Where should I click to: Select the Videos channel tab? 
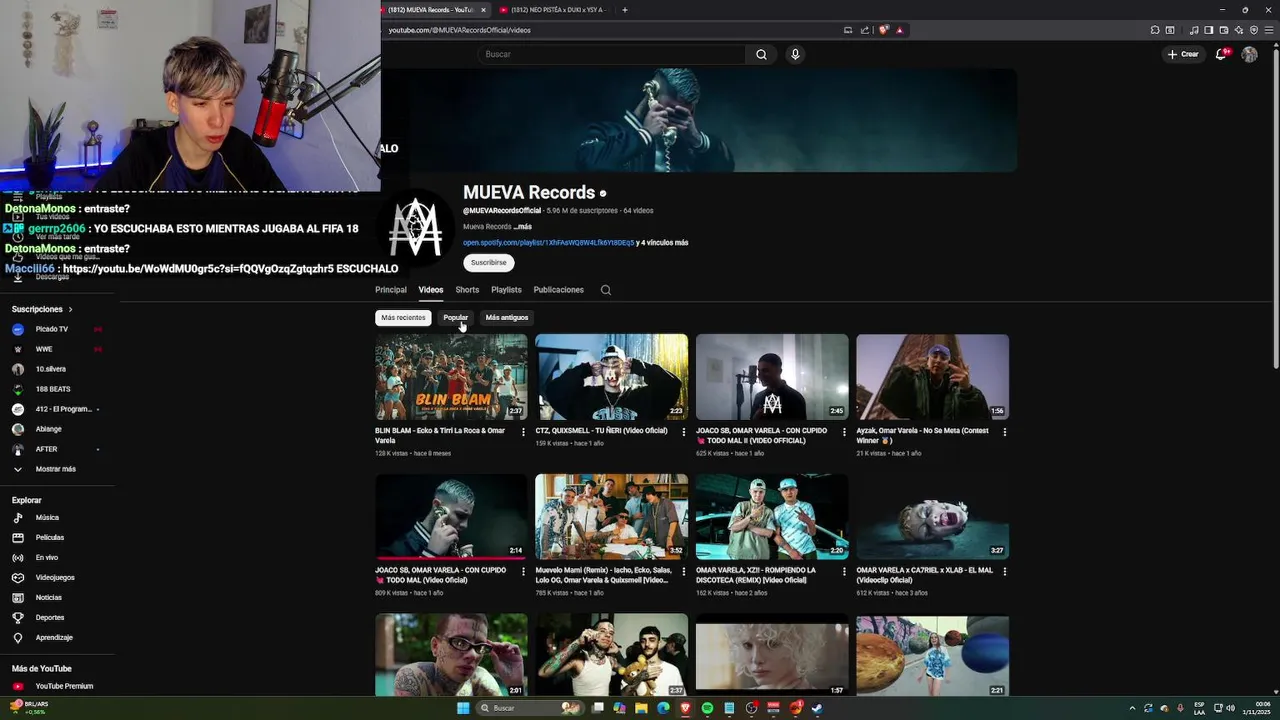pos(431,290)
